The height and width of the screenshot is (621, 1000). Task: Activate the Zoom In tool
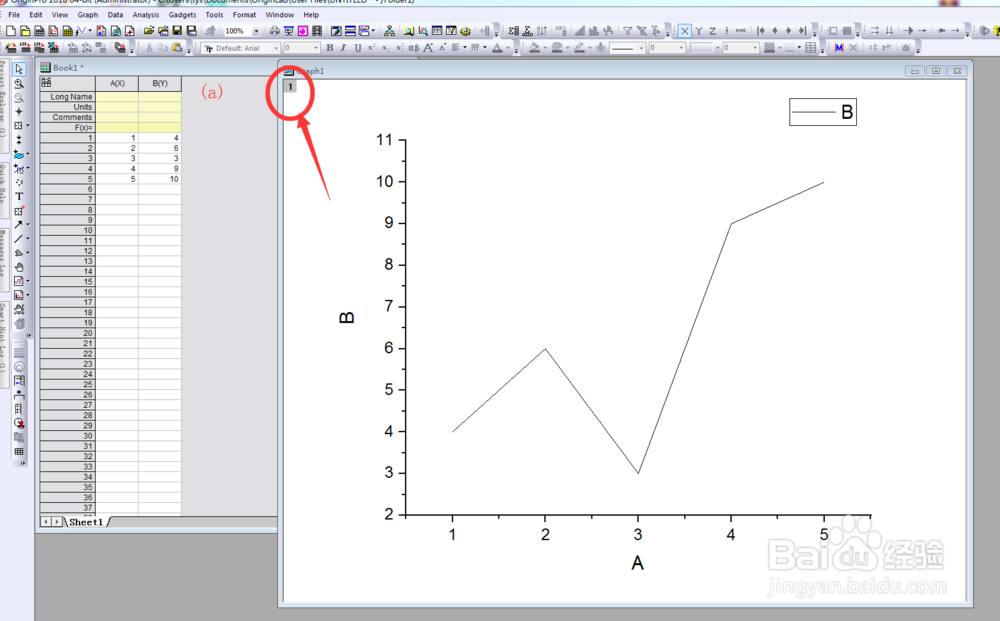coord(19,84)
